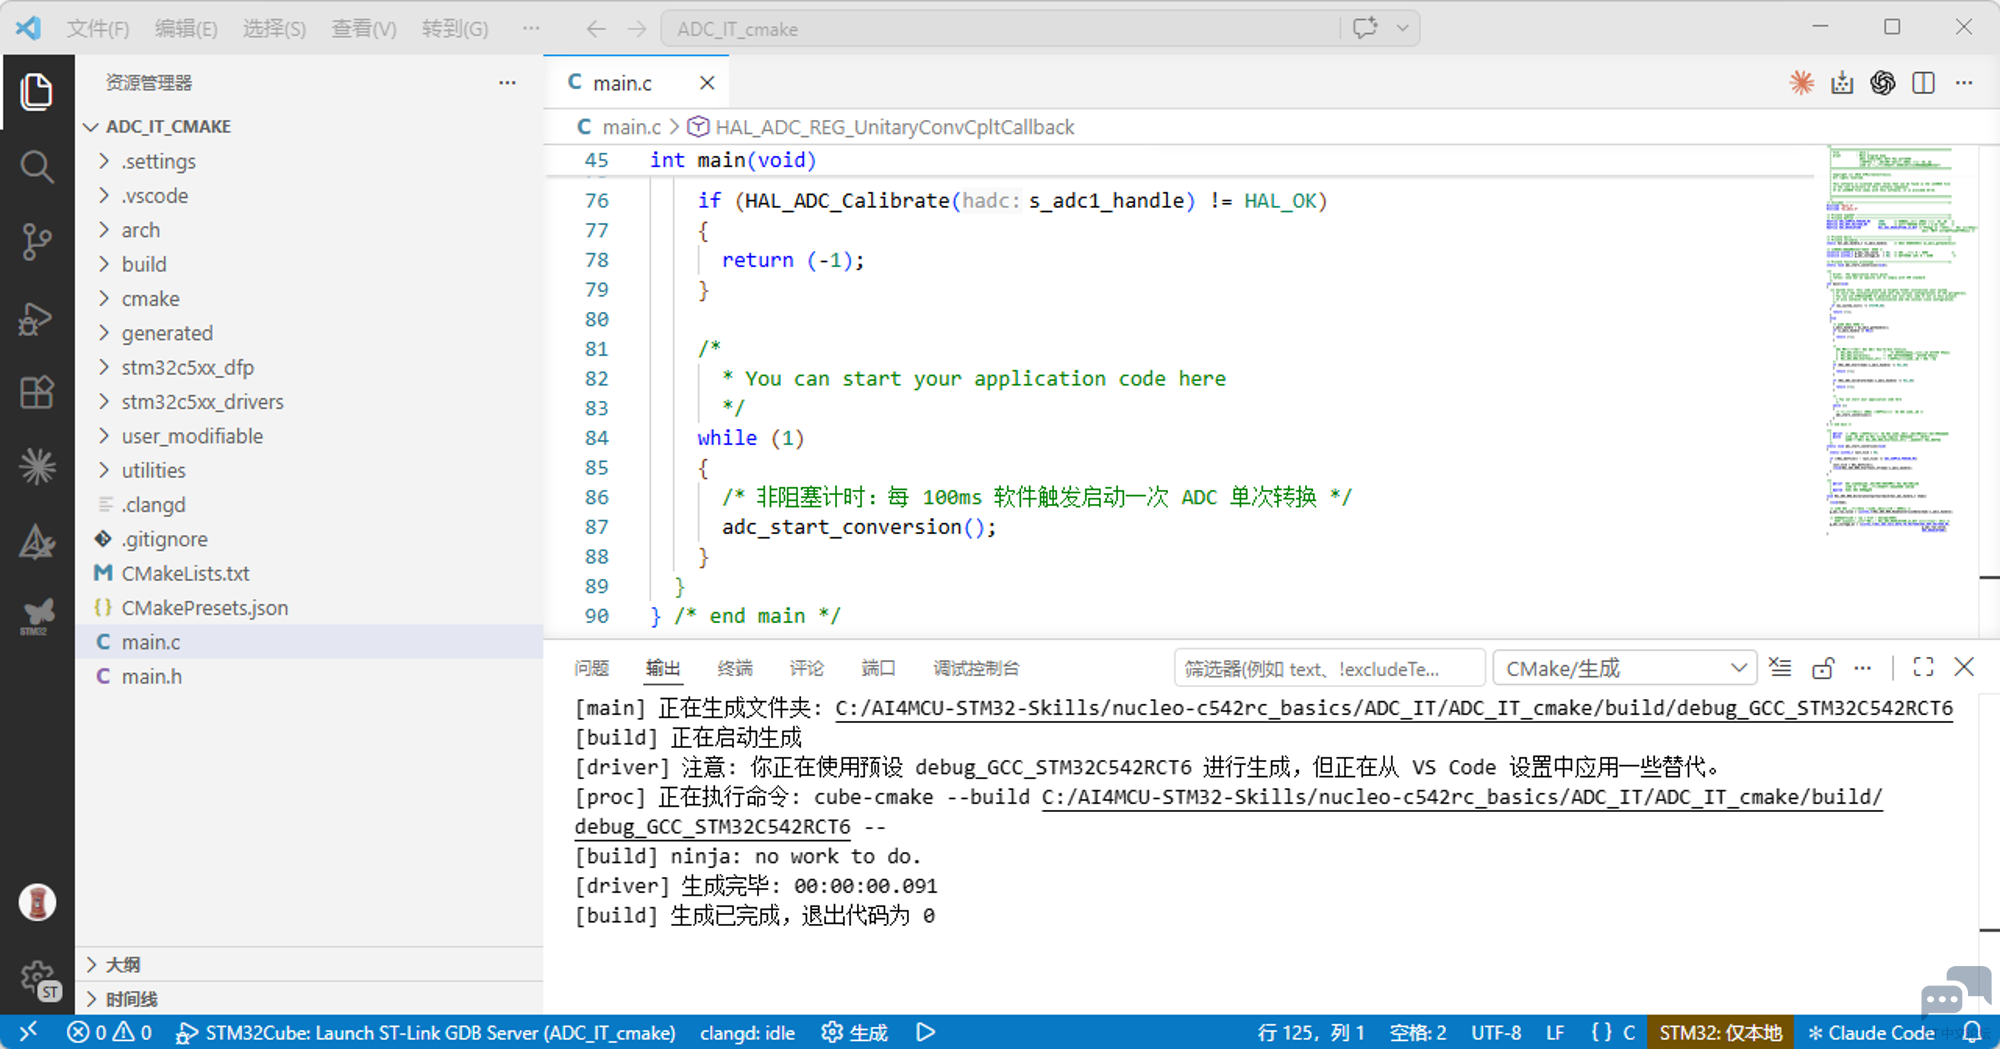Open the Extensions view
This screenshot has width=2000, height=1049.
click(37, 392)
